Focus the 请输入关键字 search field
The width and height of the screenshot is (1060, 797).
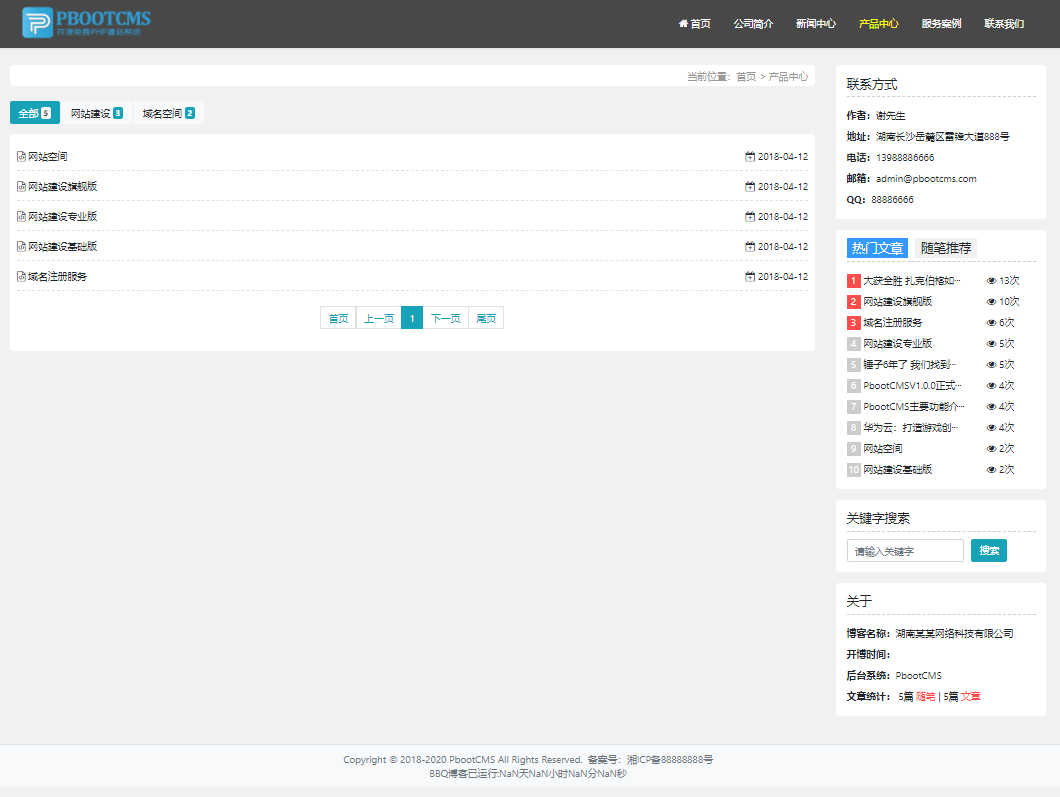[x=905, y=551]
